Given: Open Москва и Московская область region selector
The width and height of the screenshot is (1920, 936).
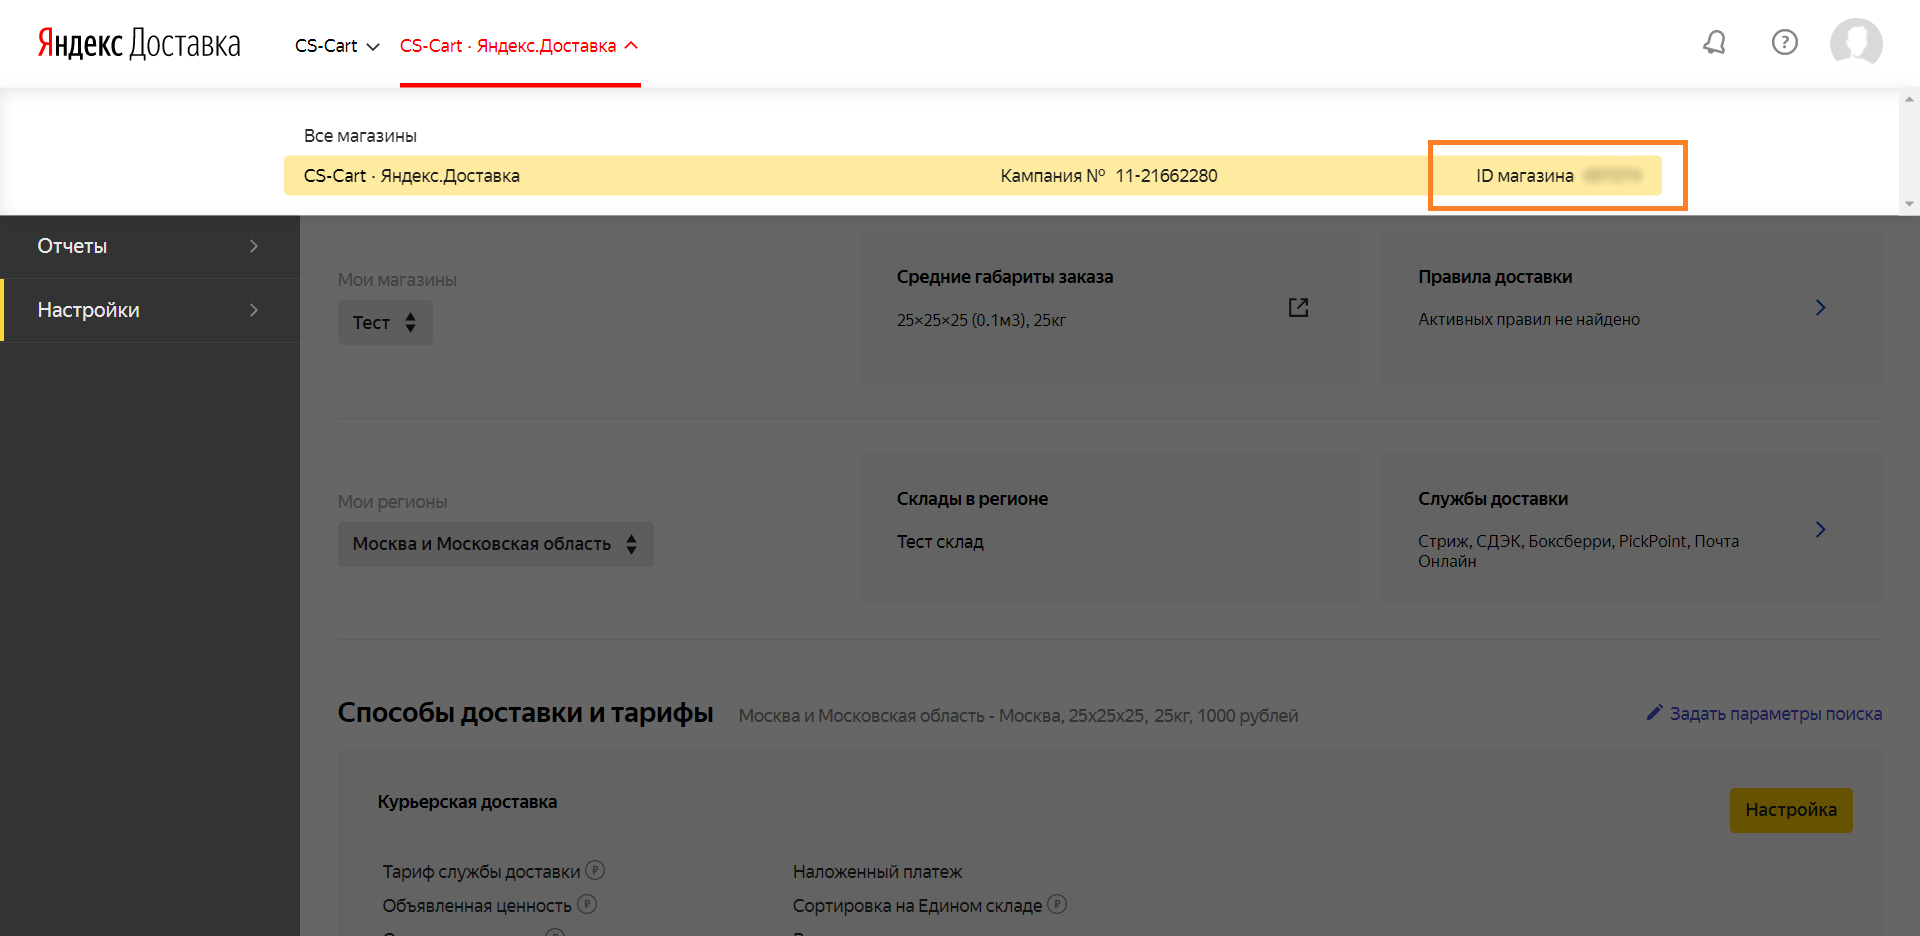Looking at the screenshot, I should pos(495,544).
